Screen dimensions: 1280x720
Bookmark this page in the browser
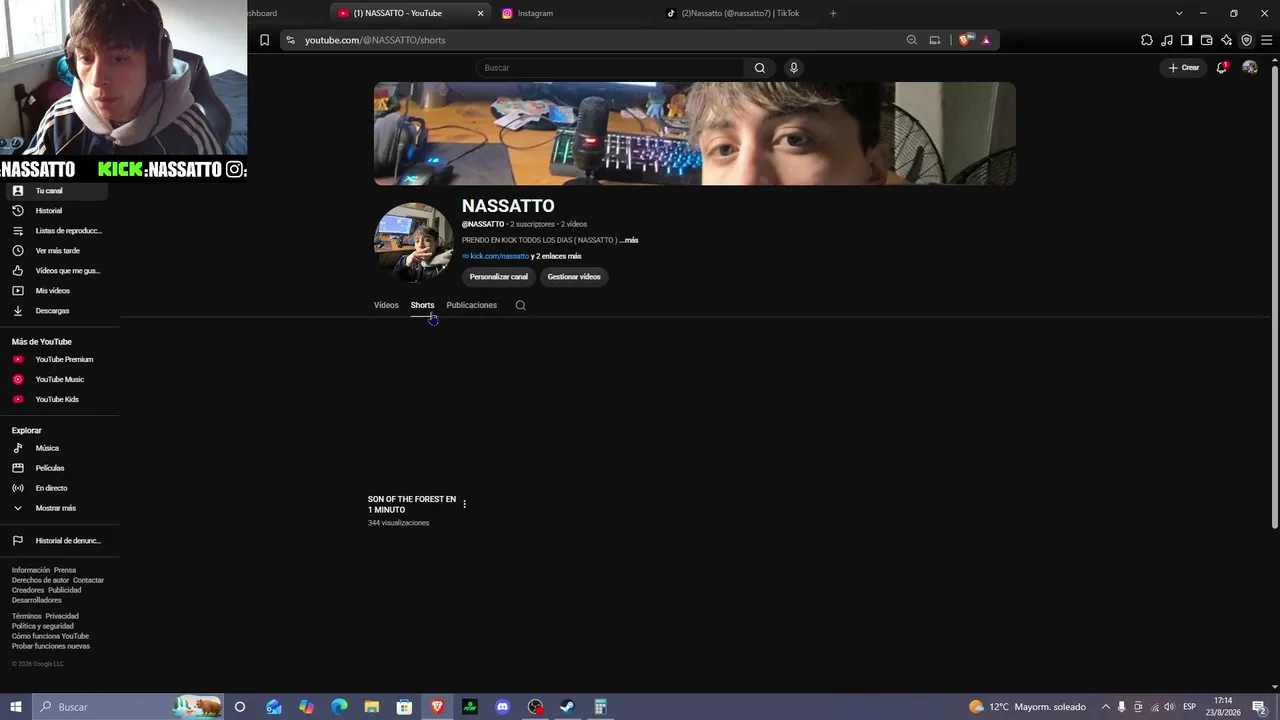click(x=264, y=40)
